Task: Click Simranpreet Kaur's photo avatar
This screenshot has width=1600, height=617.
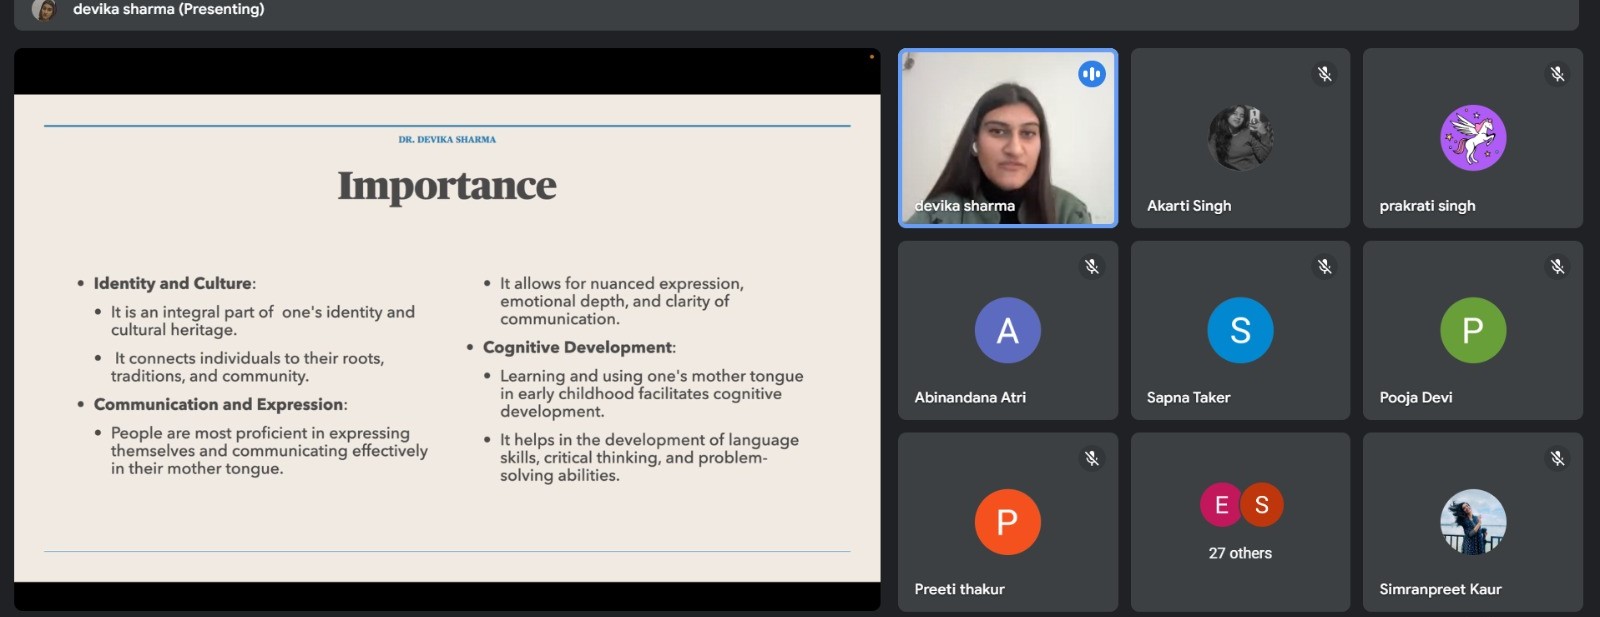Action: coord(1473,522)
